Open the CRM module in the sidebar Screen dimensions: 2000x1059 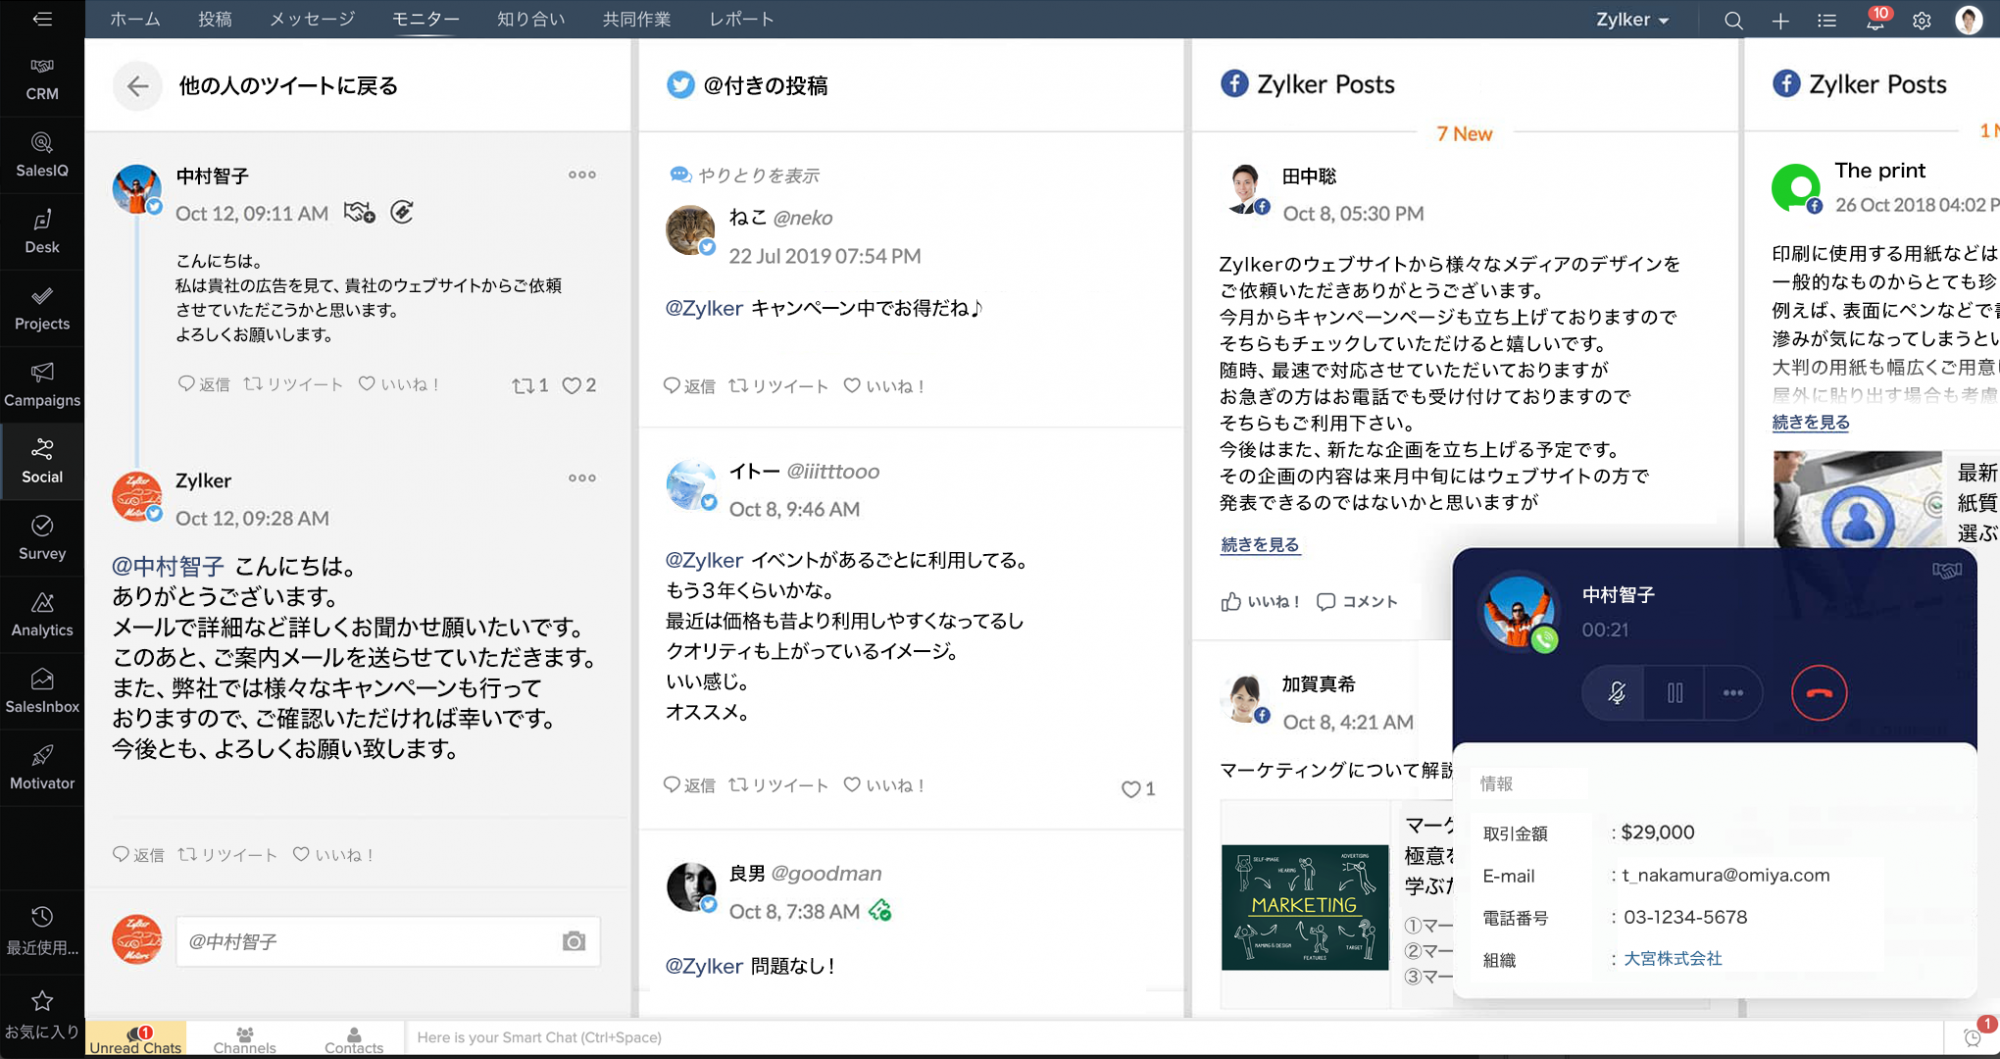[x=42, y=79]
